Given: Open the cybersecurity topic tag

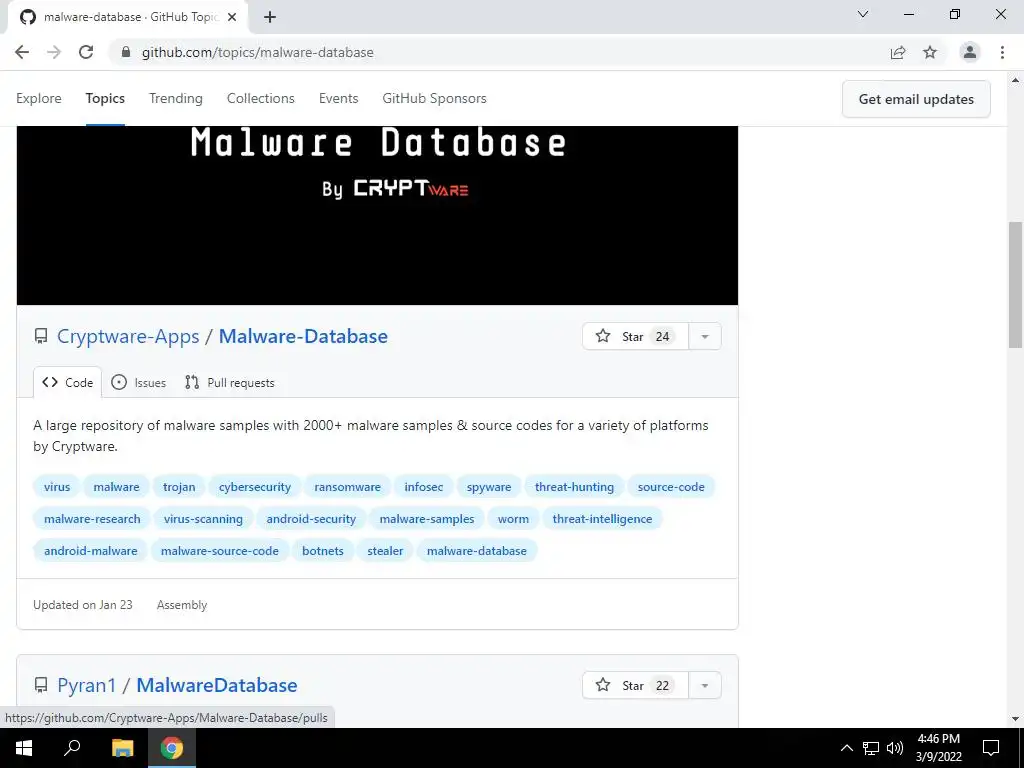Looking at the screenshot, I should point(255,487).
